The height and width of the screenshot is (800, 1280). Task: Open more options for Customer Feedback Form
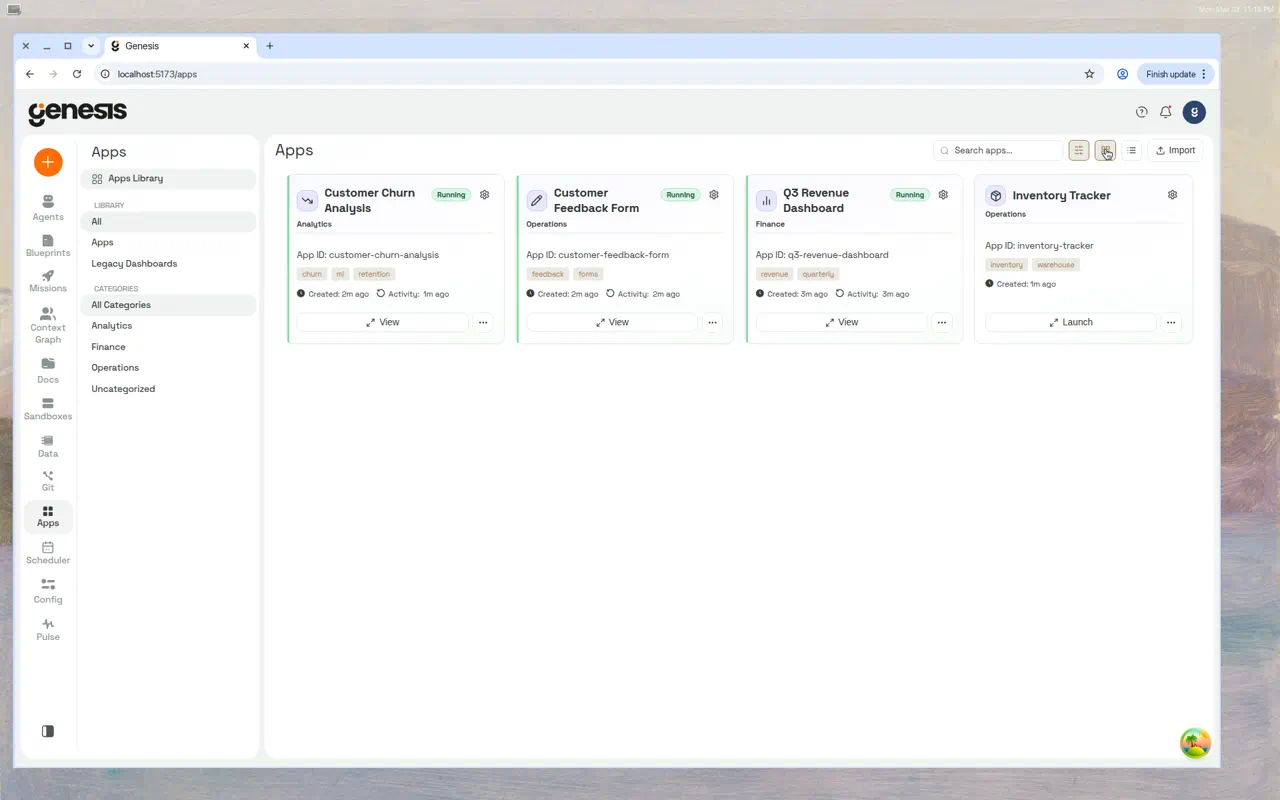pos(712,322)
